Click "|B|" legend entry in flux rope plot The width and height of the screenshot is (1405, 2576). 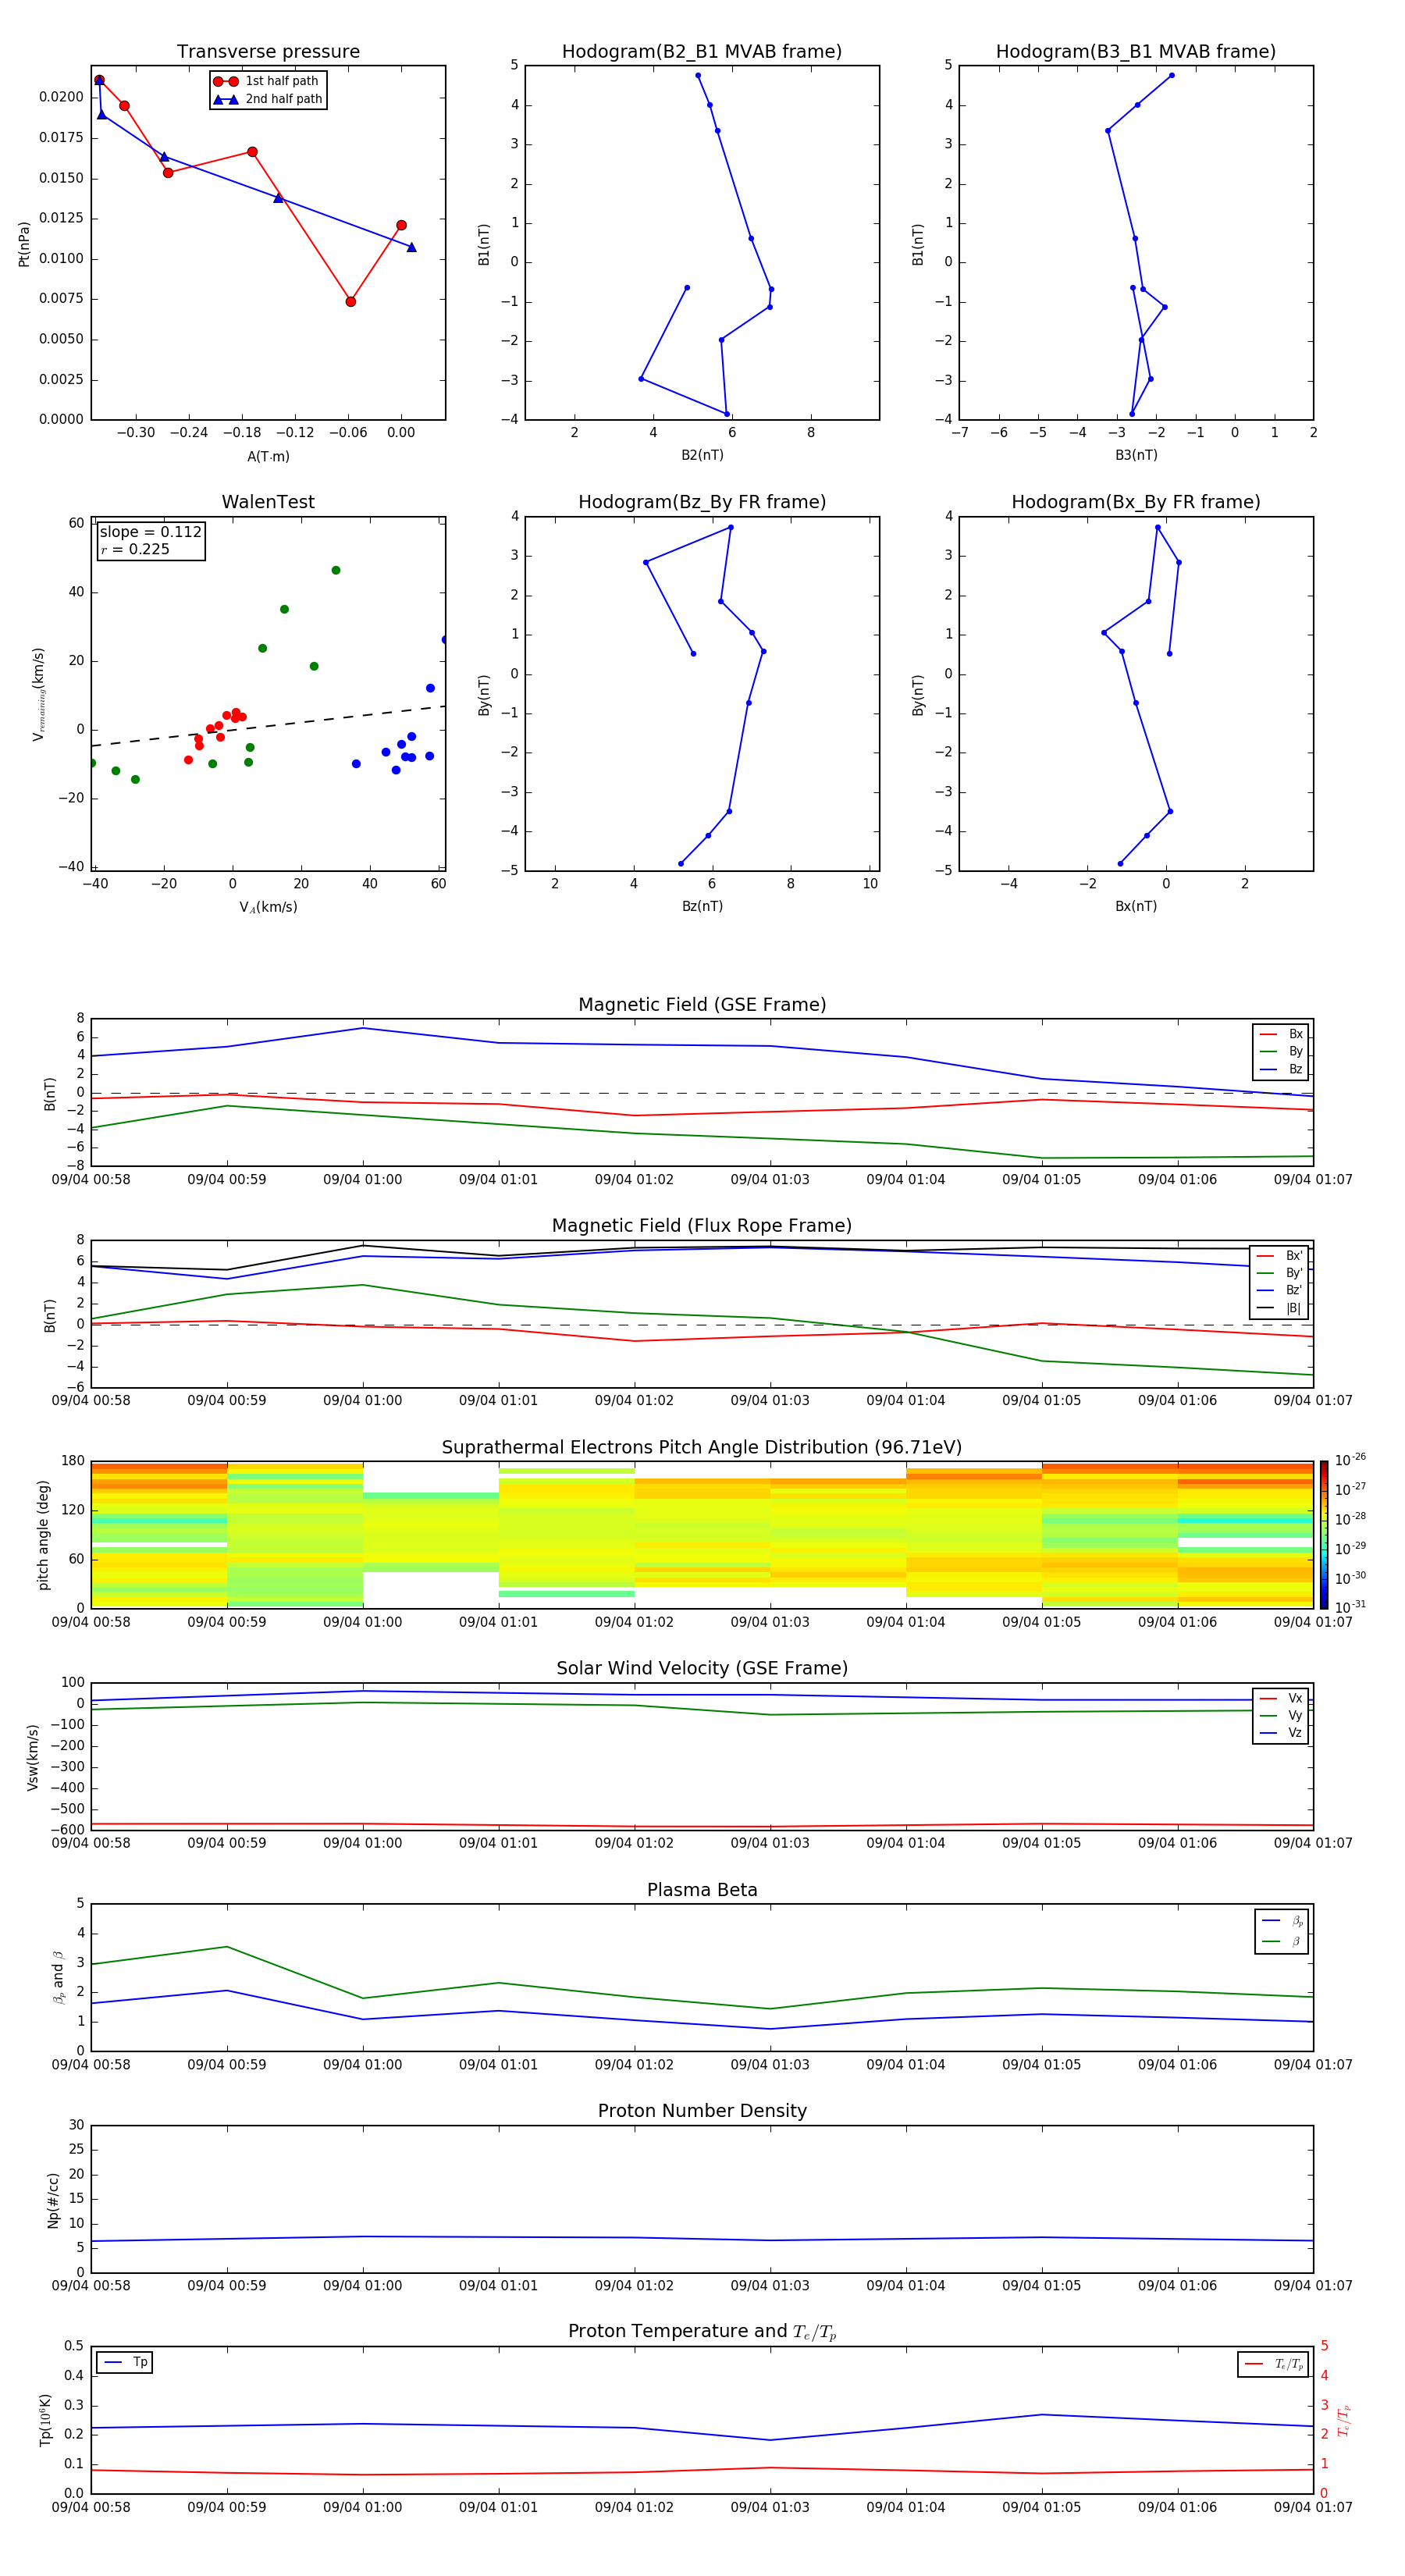[1279, 1308]
